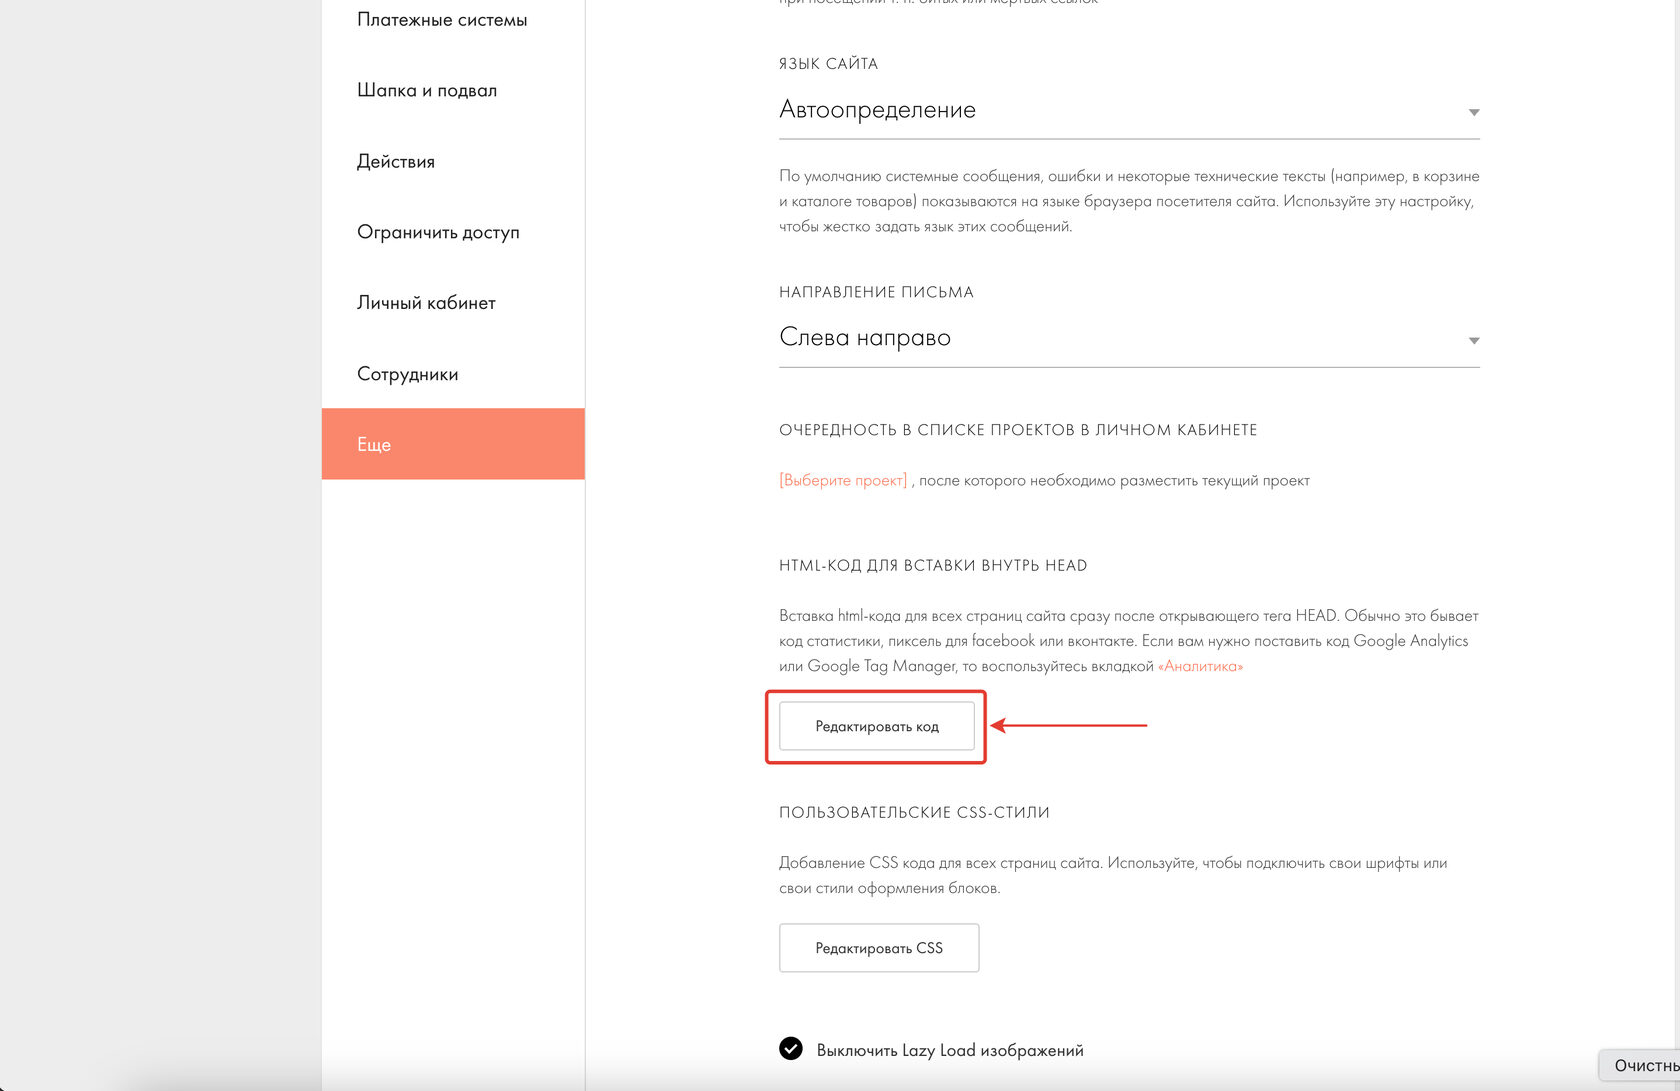
Task: Go to Ограничить доступ section
Action: pos(438,232)
